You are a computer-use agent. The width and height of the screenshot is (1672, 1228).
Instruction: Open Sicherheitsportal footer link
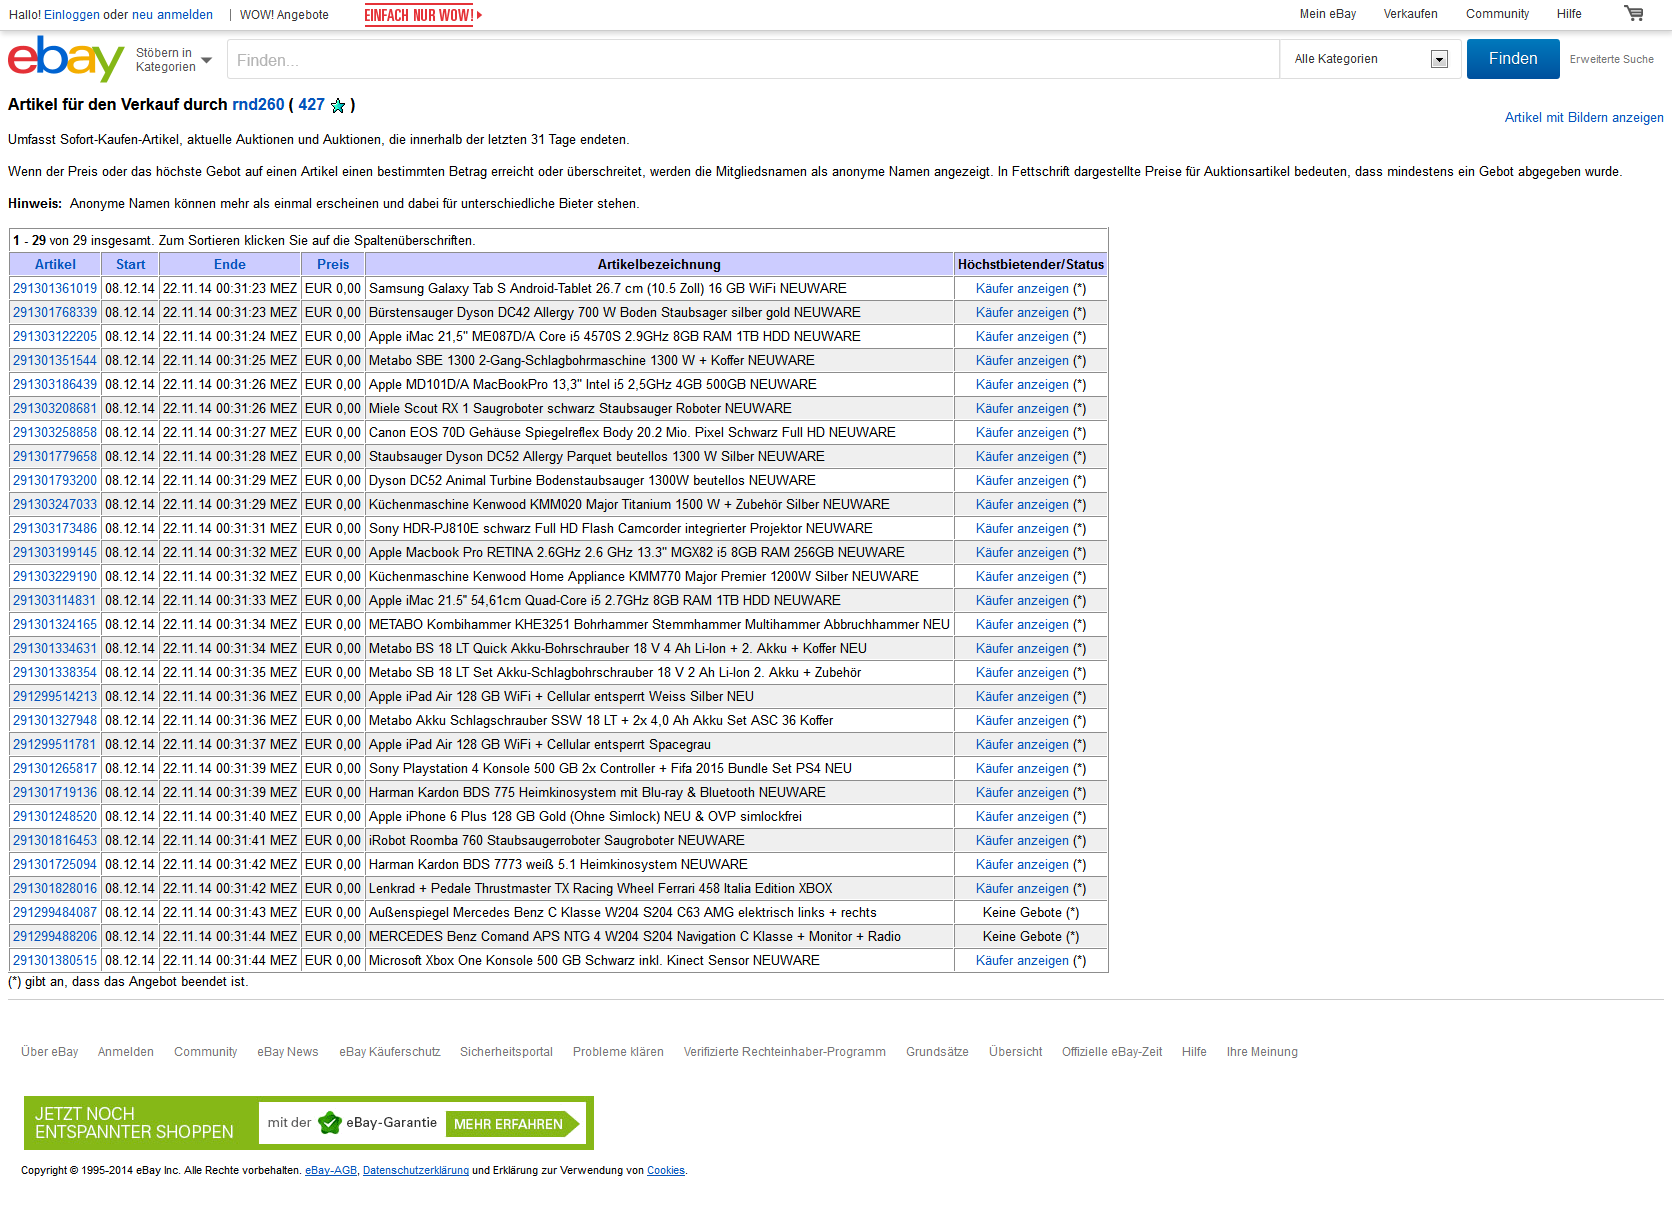tap(506, 1052)
